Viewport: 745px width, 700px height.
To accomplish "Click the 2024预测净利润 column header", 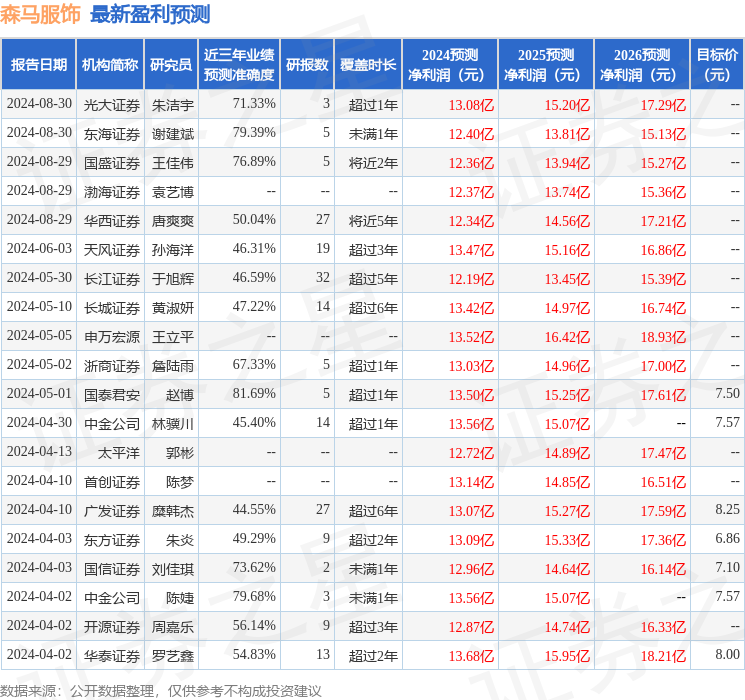I will [450, 65].
